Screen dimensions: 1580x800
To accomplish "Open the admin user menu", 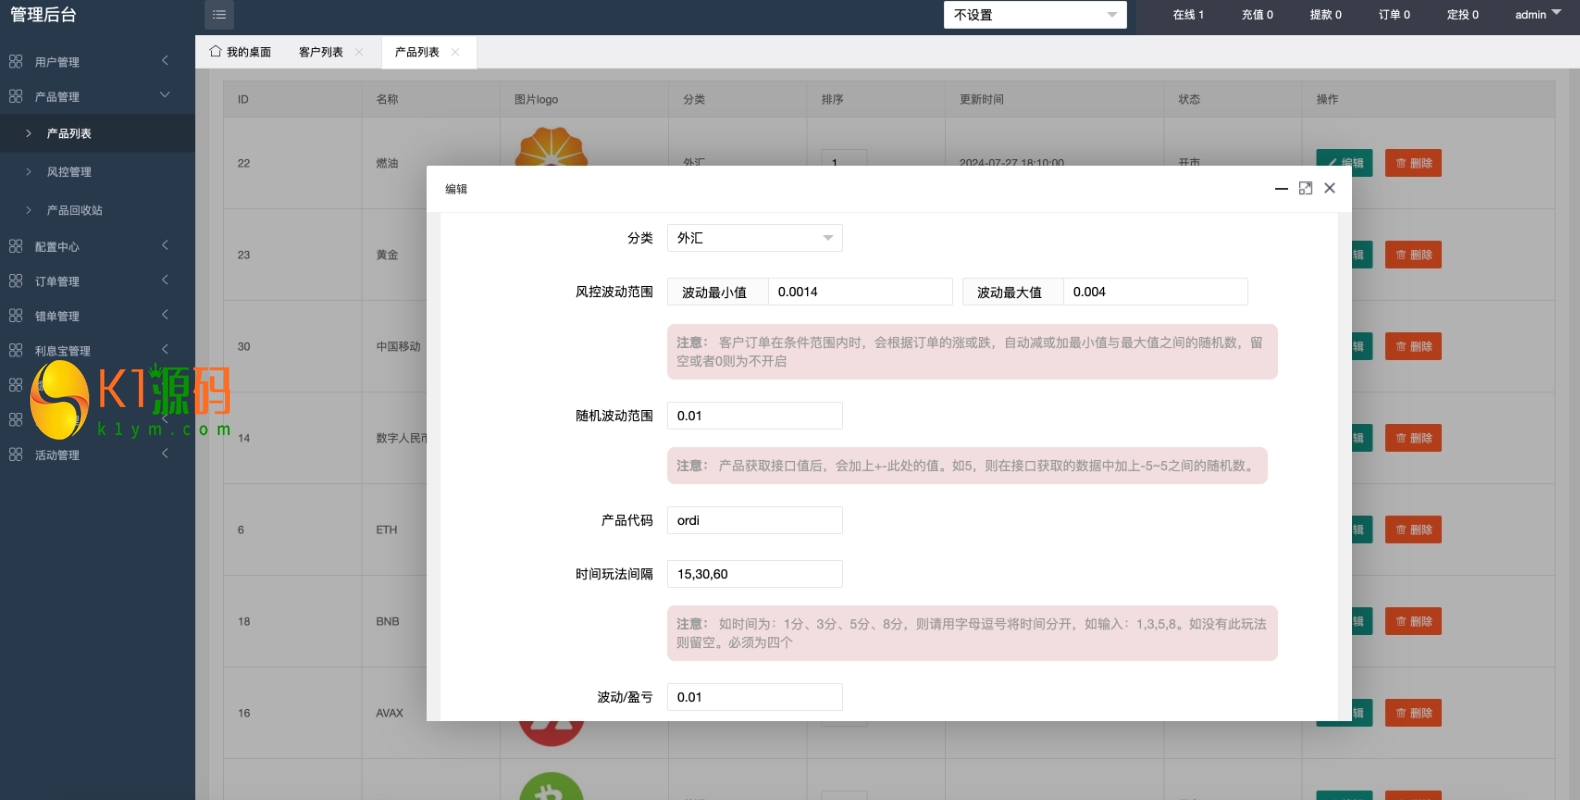I will tap(1538, 15).
